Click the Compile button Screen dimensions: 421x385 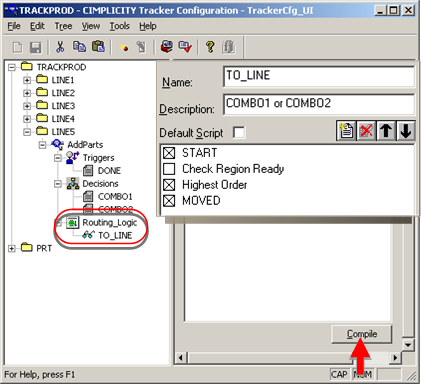pos(362,334)
